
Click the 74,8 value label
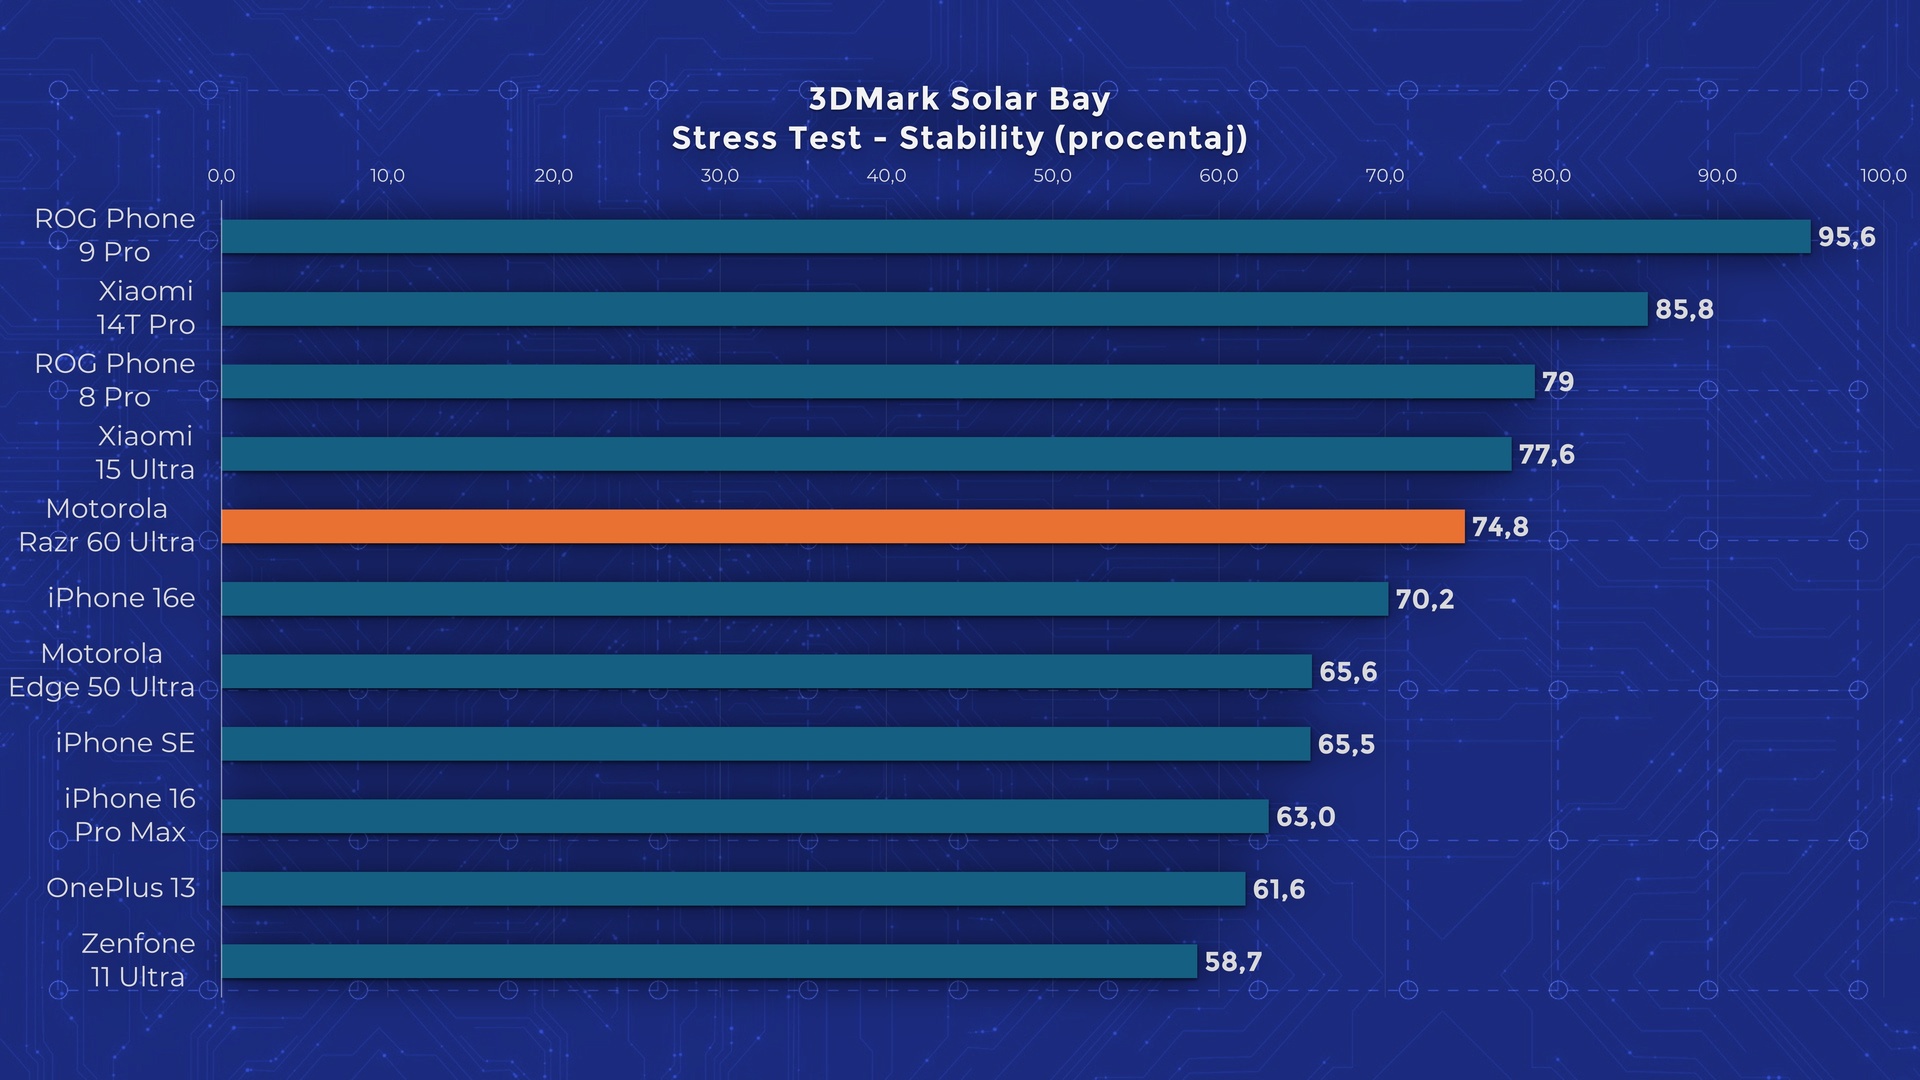(1499, 527)
